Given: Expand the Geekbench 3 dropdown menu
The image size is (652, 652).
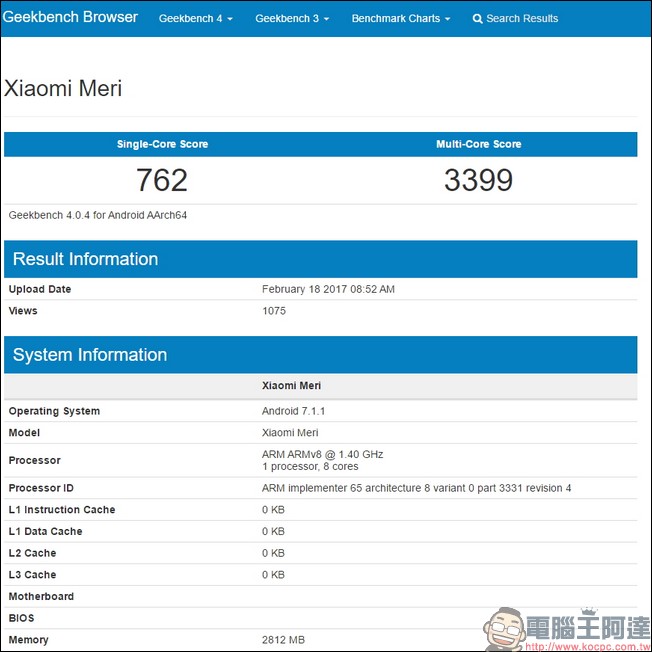Looking at the screenshot, I should coord(292,19).
